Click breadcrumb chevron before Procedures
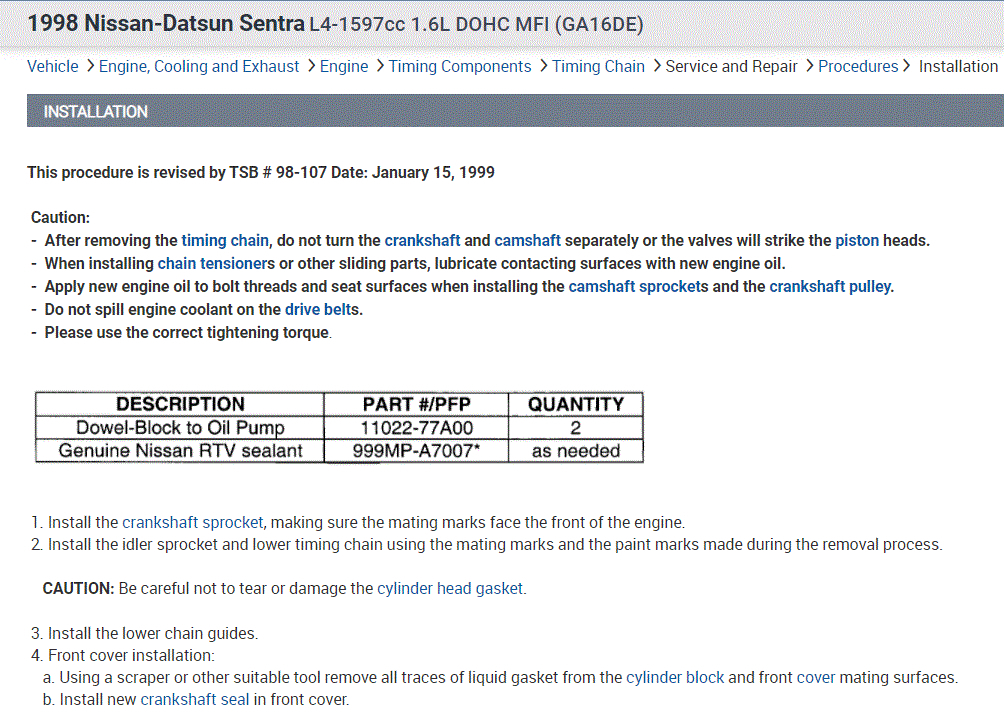The image size is (1004, 725). pyautogui.click(x=809, y=66)
